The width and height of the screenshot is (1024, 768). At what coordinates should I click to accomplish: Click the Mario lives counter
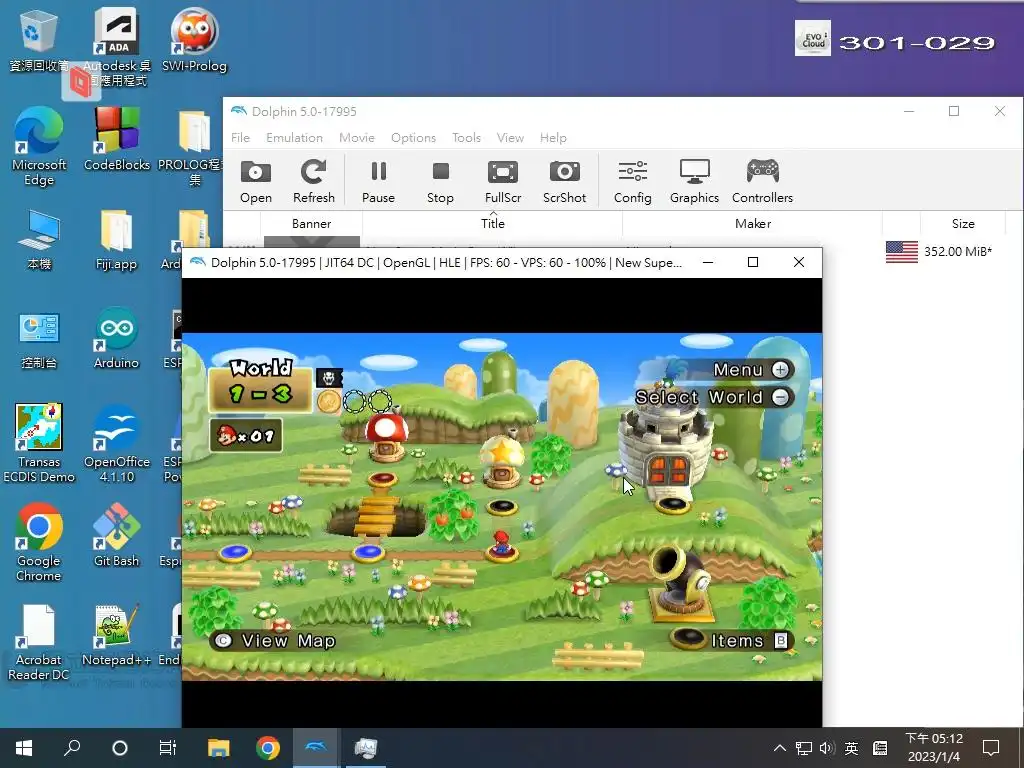coord(246,436)
